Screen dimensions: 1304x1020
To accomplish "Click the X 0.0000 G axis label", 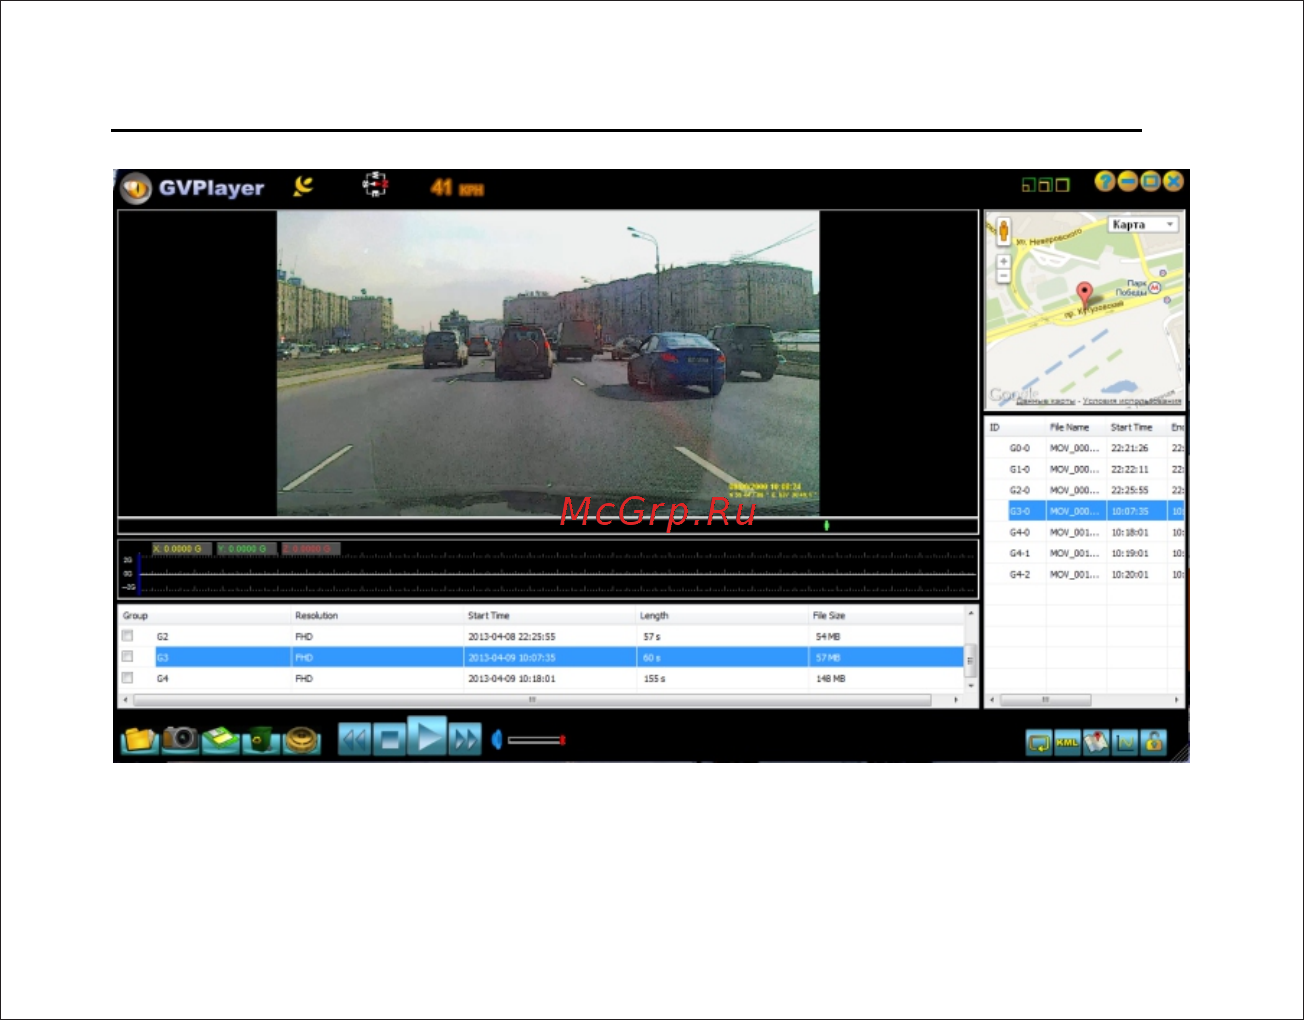I will (x=182, y=549).
